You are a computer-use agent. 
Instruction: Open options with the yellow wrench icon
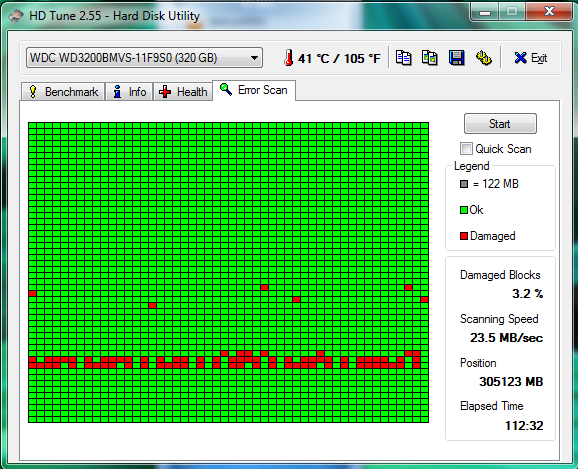[x=483, y=58]
